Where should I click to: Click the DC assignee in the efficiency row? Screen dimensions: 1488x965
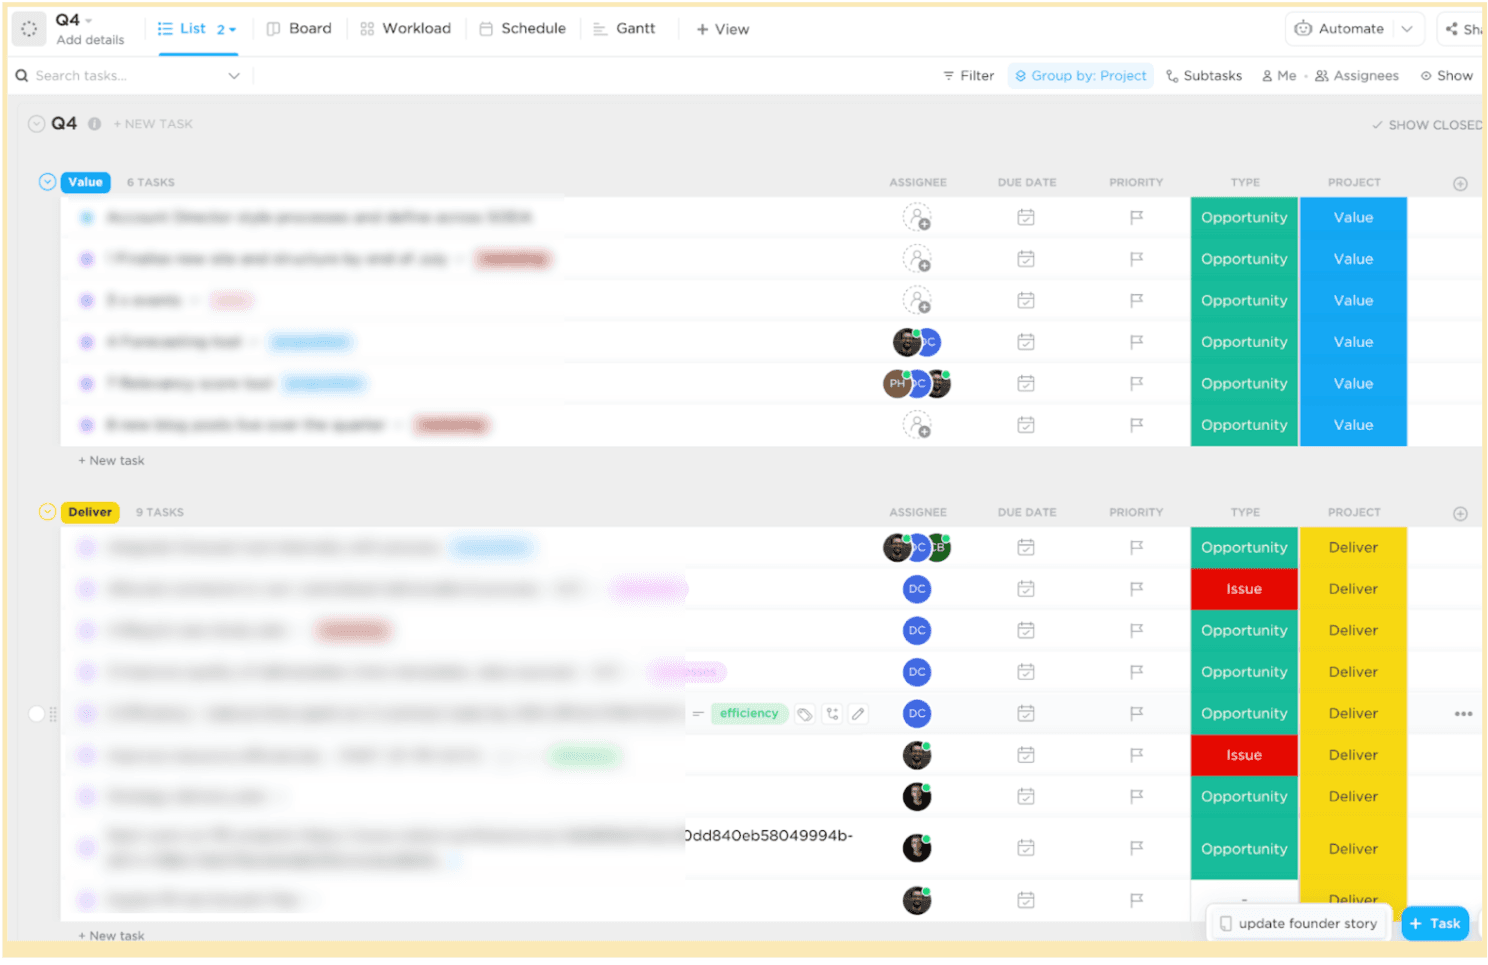[x=917, y=713]
